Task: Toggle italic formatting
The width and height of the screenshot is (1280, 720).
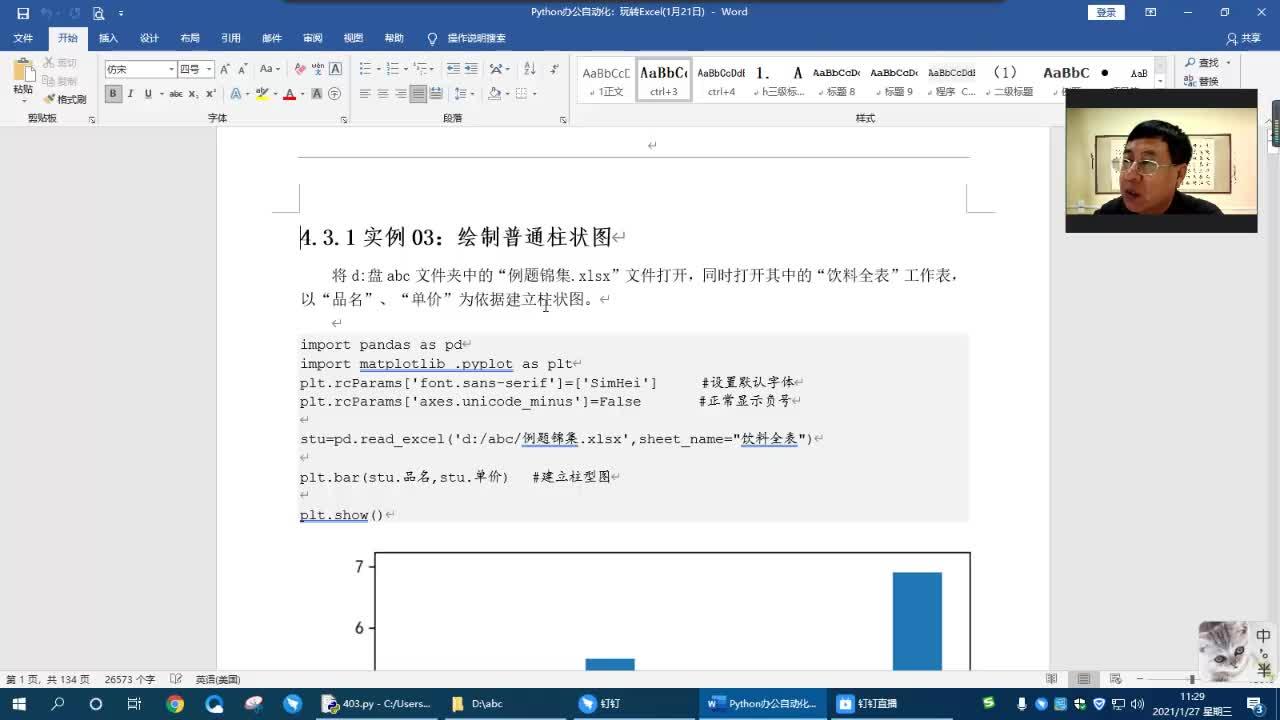Action: coord(130,94)
